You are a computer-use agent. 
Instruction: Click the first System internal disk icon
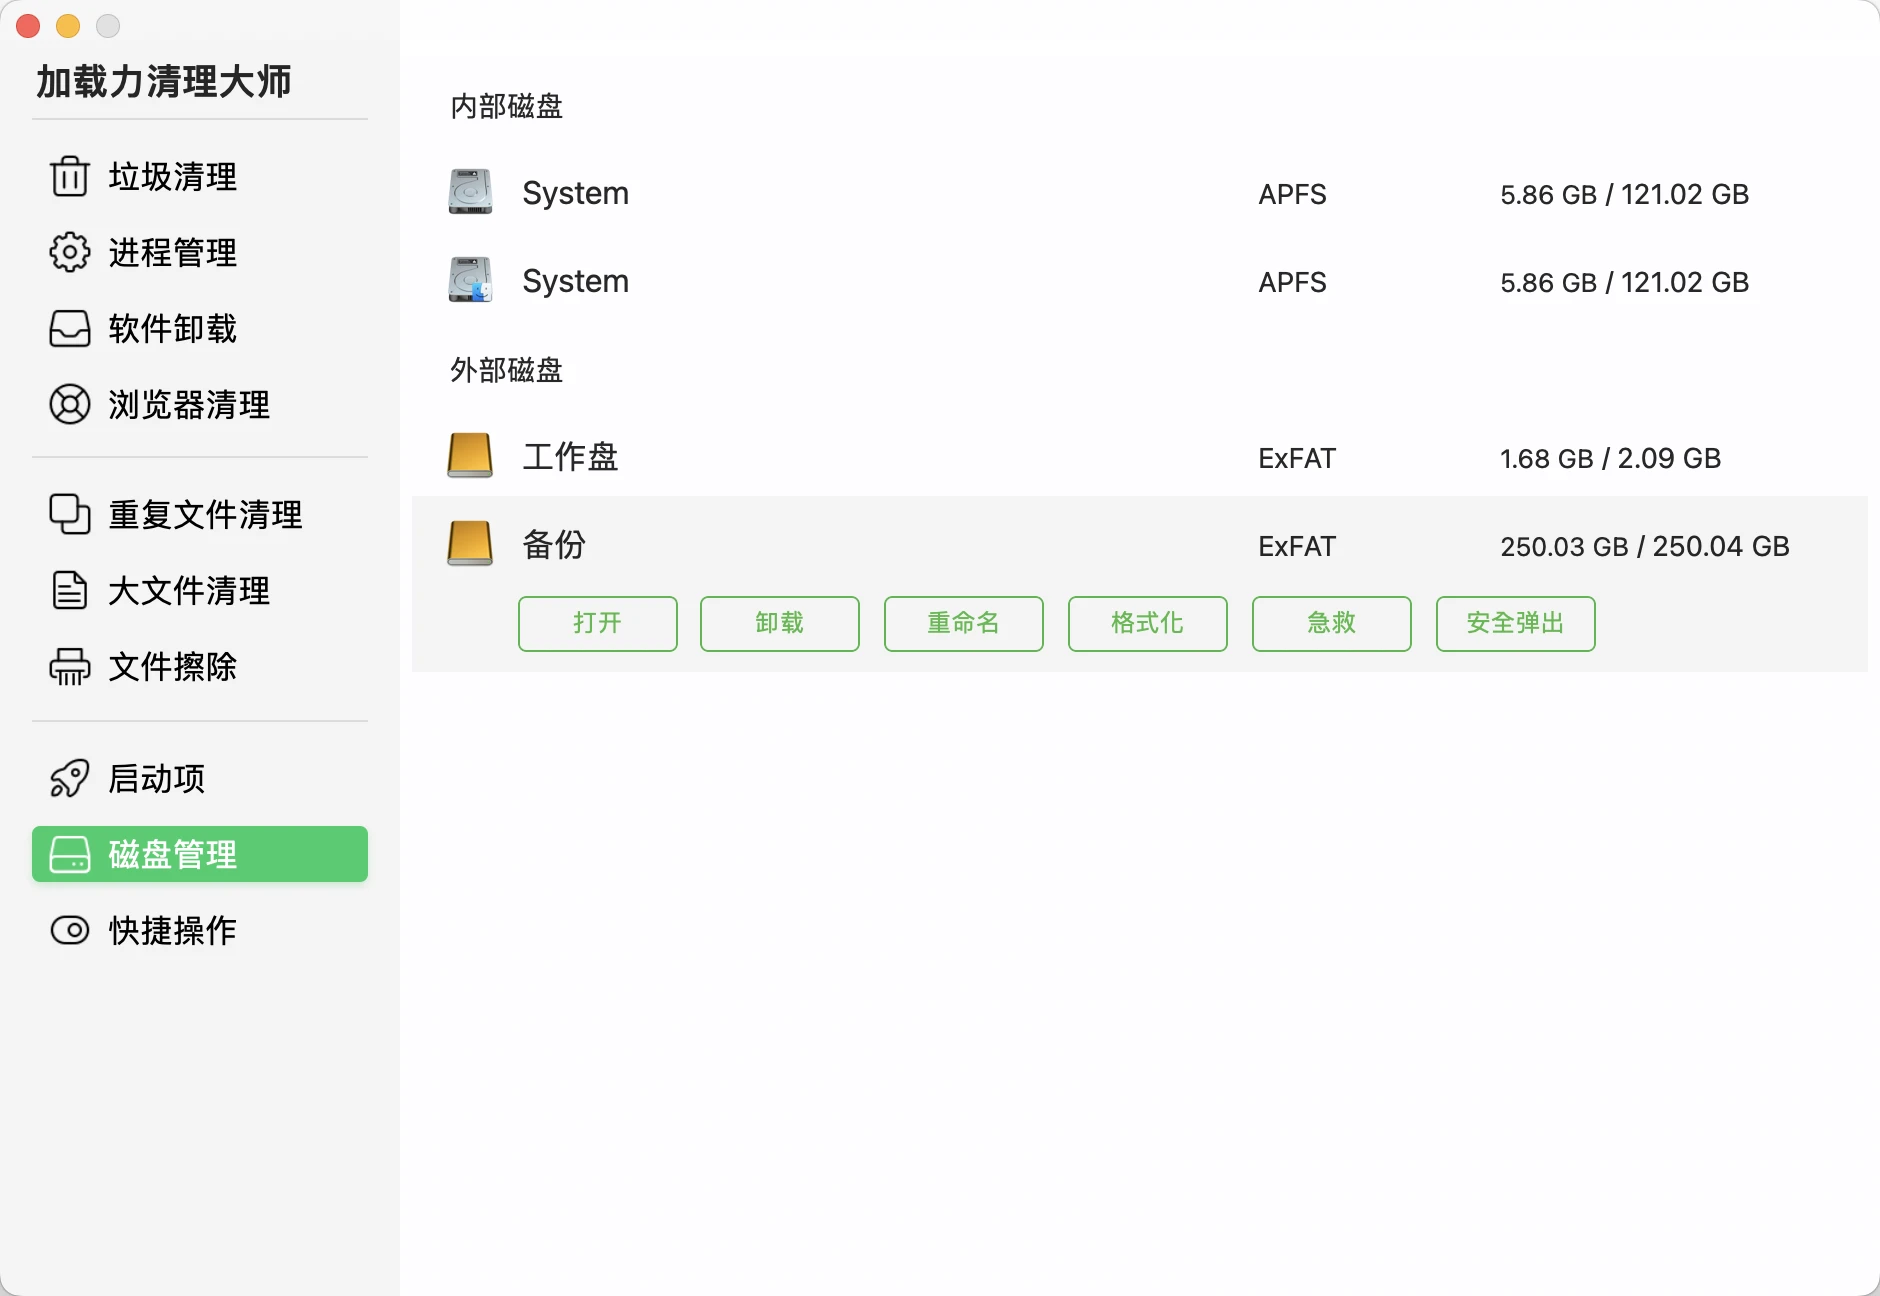tap(471, 192)
